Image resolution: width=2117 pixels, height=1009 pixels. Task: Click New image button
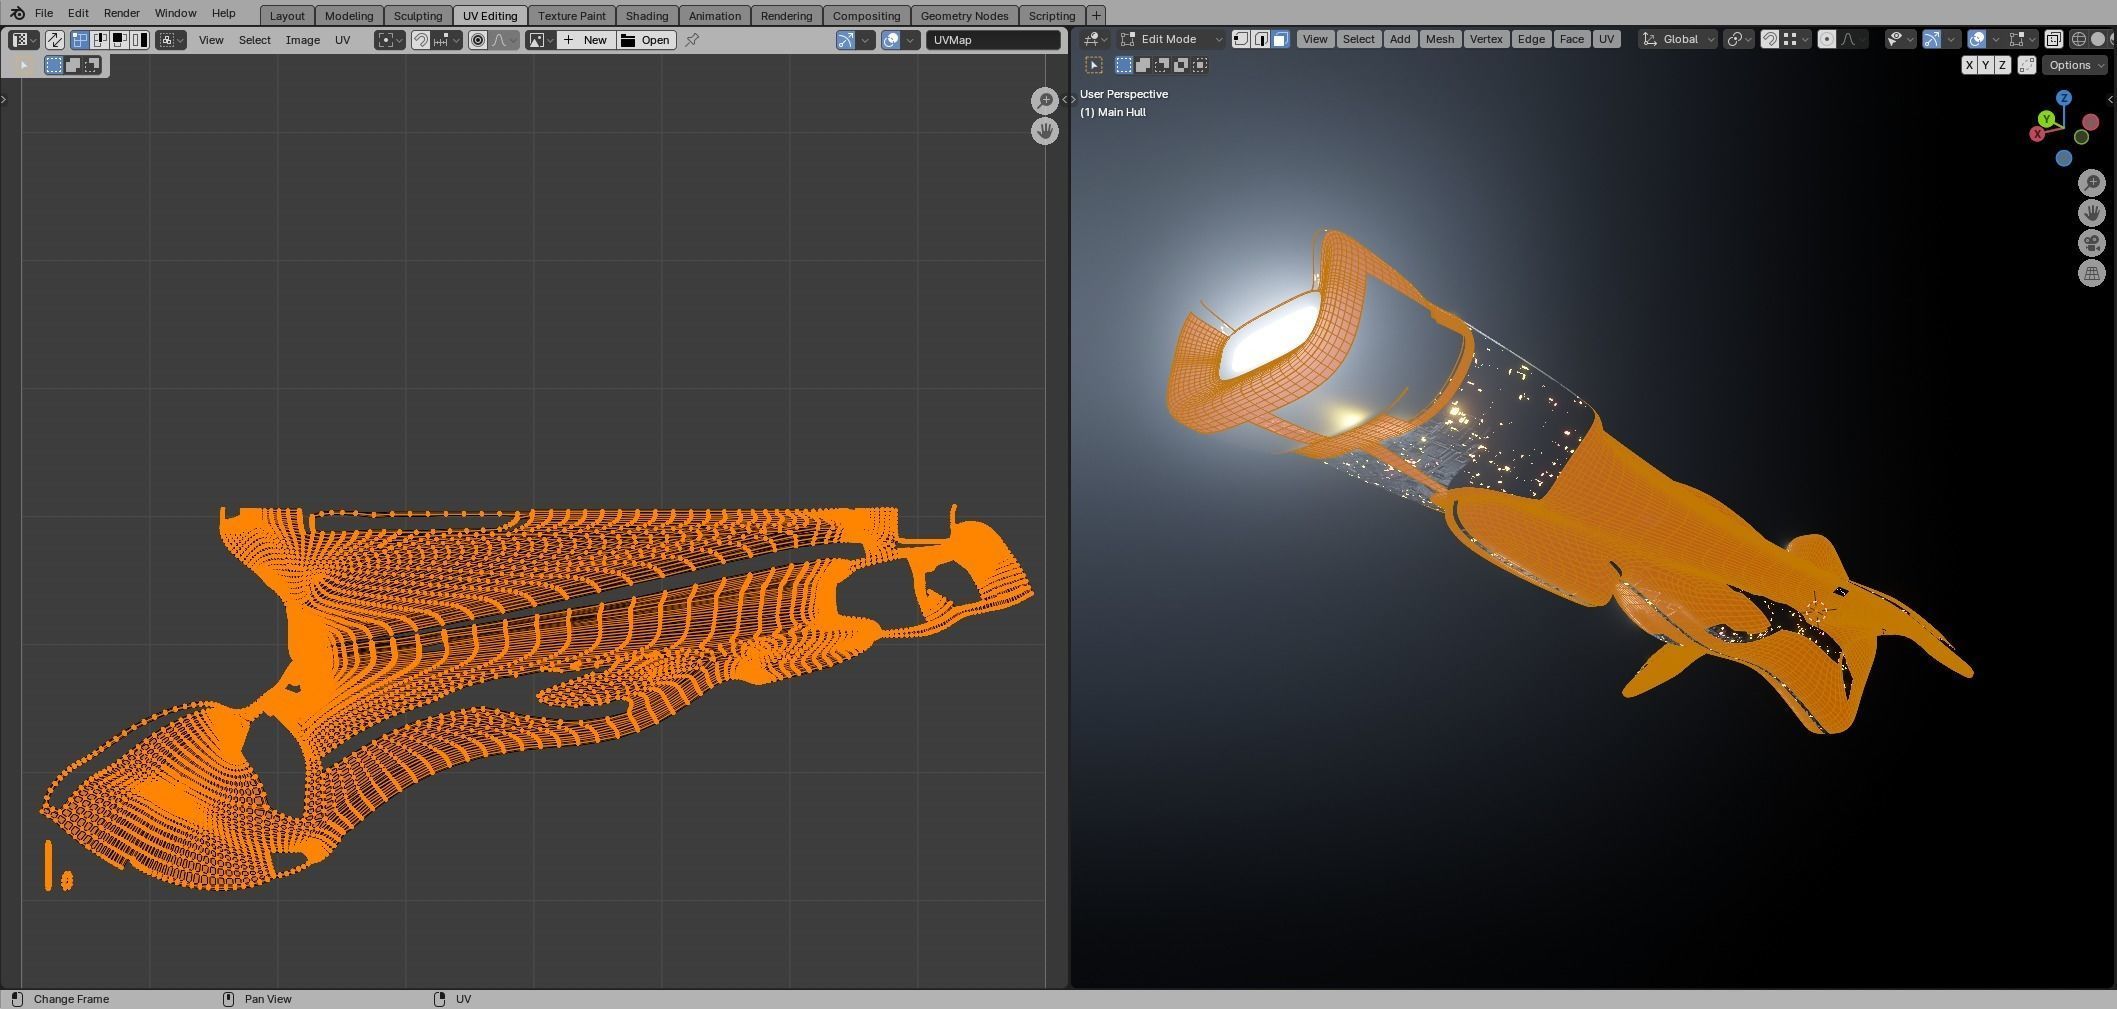(586, 40)
